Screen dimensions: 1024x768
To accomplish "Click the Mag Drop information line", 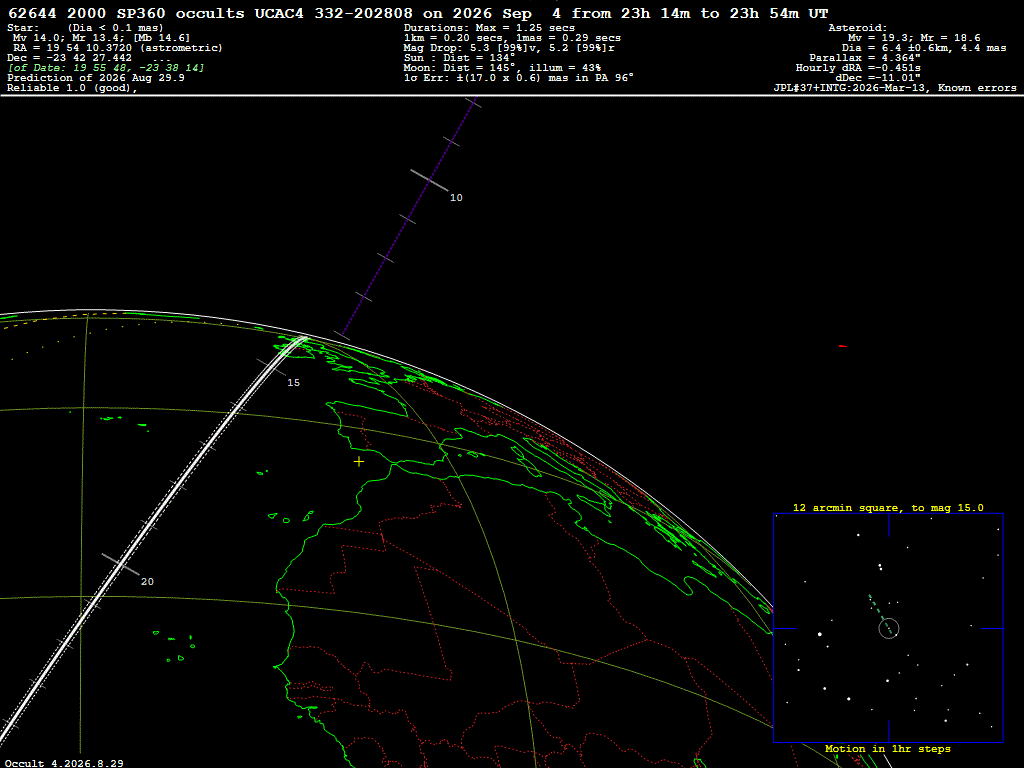I will [509, 48].
